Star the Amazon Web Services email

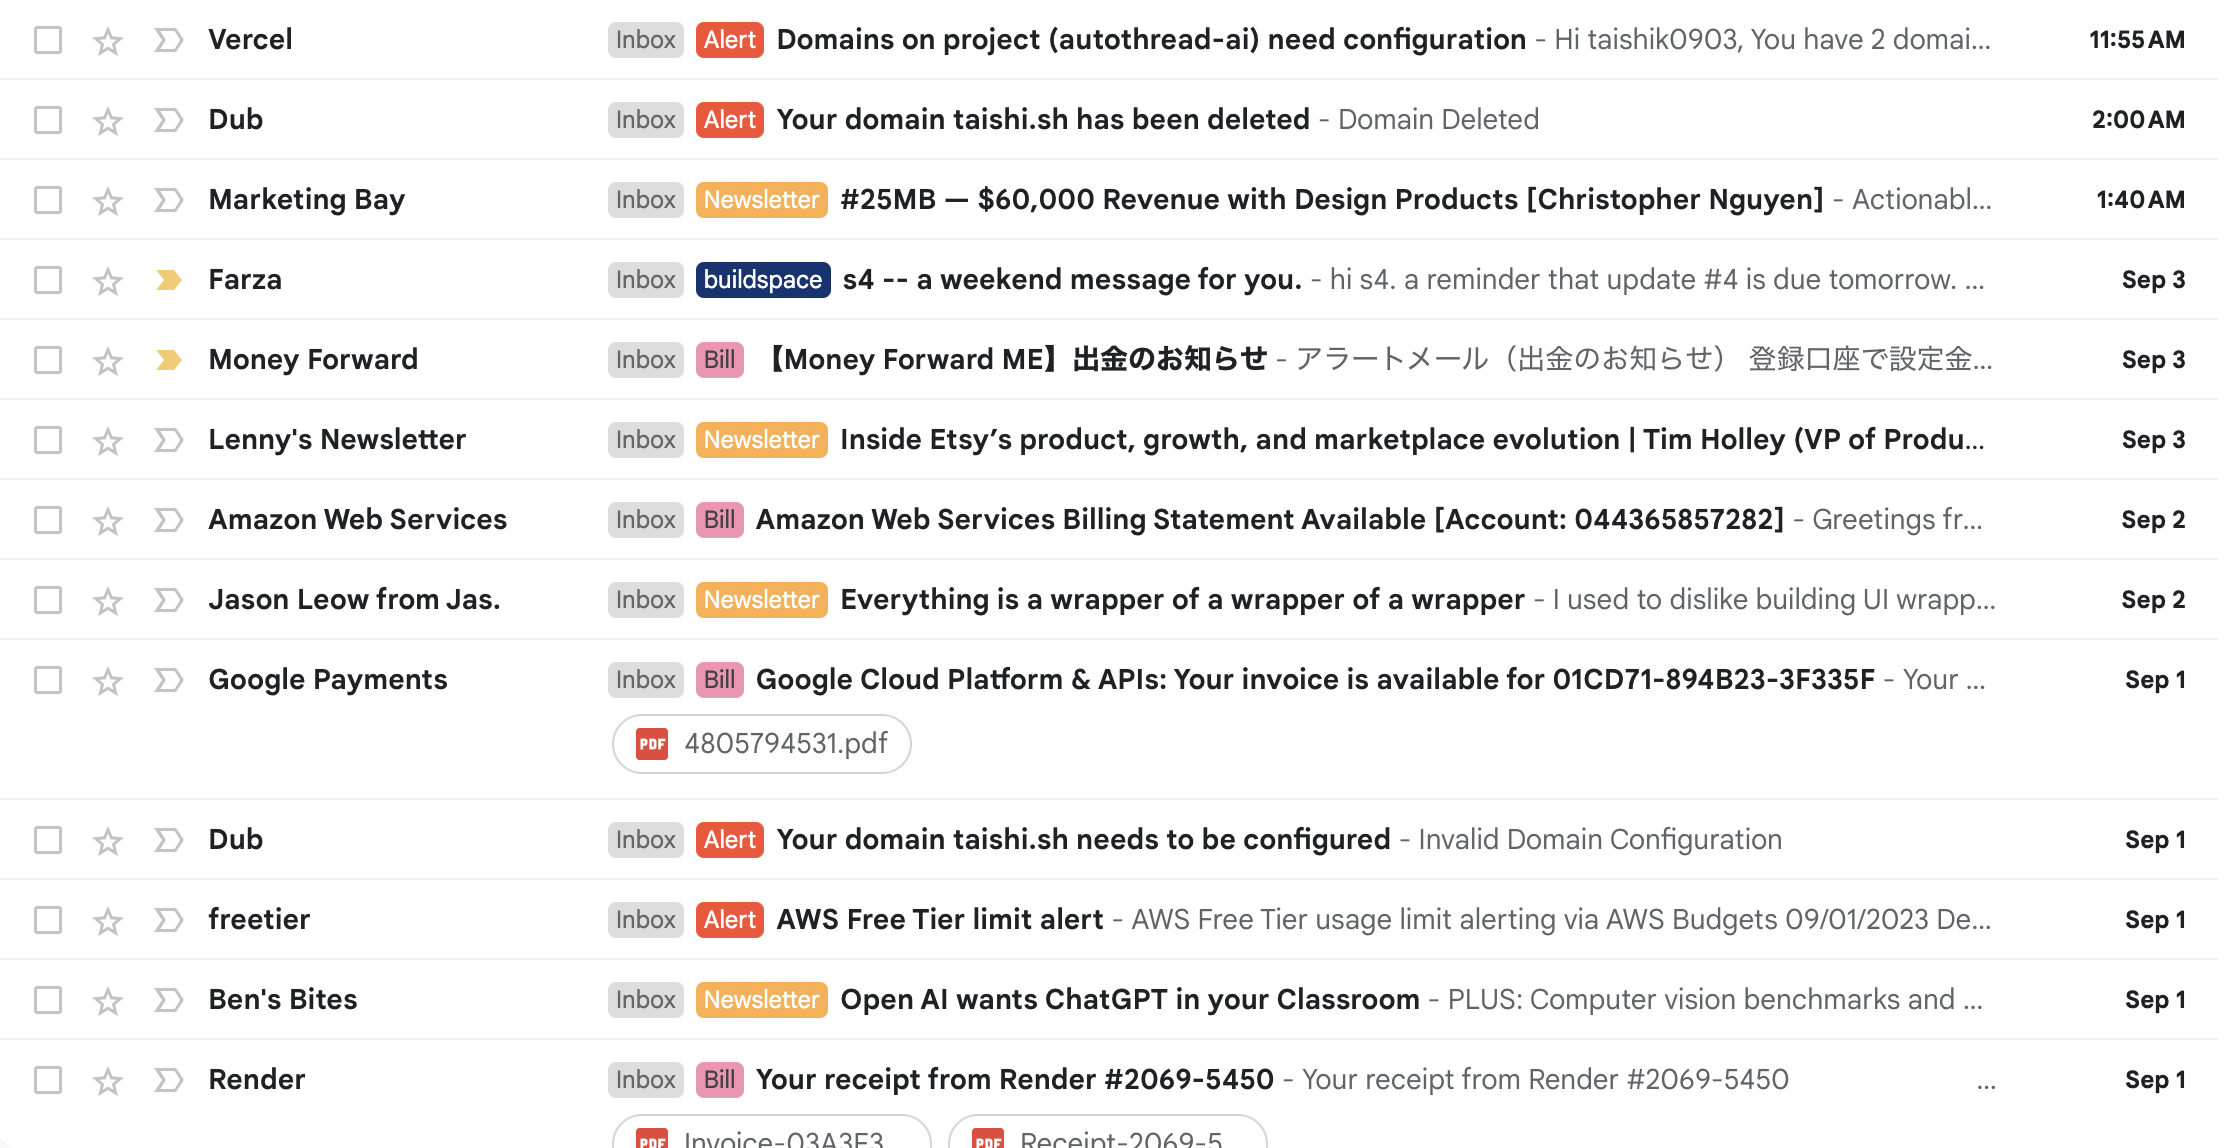coord(108,521)
